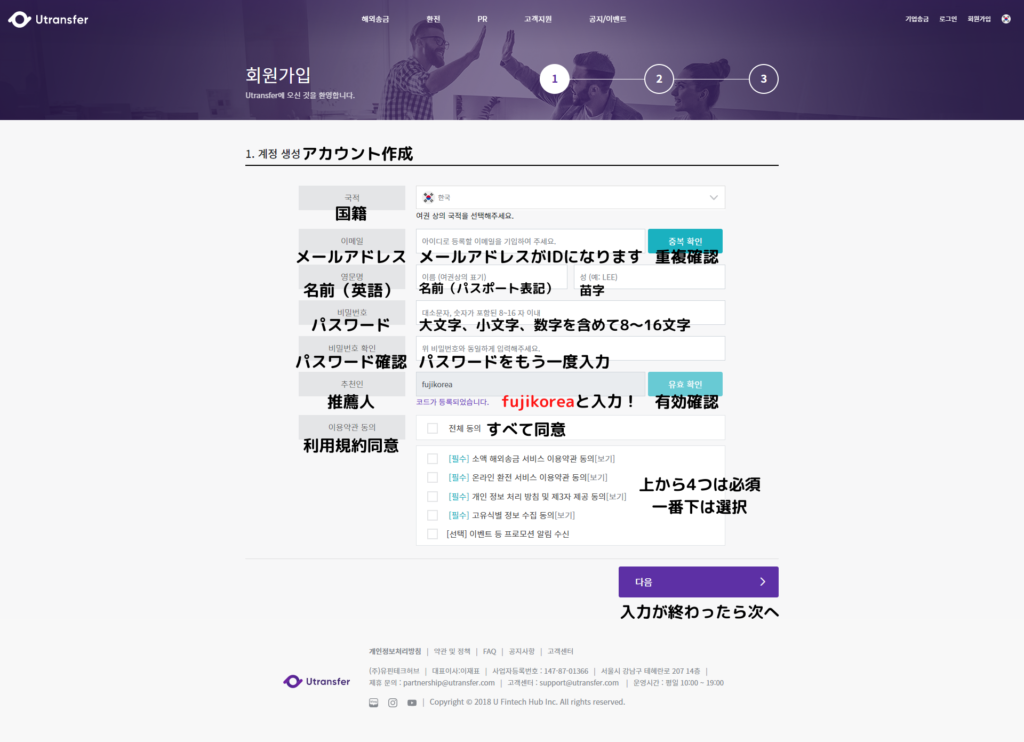The image size is (1024, 742).
Task: Click the 중복 확인 duplicate check button
Action: pyautogui.click(x=685, y=241)
